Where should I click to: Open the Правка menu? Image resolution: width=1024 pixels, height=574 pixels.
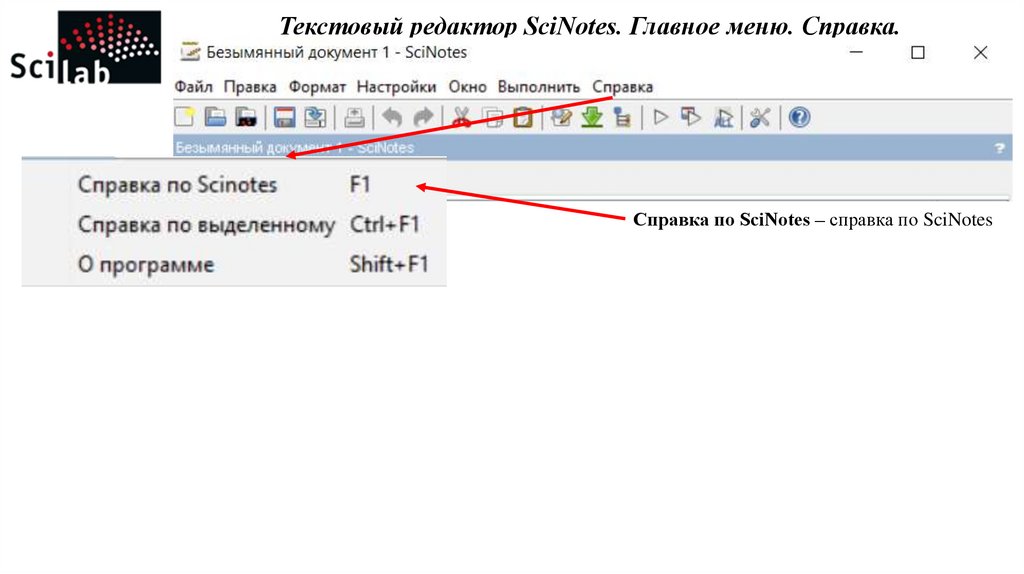(x=250, y=87)
